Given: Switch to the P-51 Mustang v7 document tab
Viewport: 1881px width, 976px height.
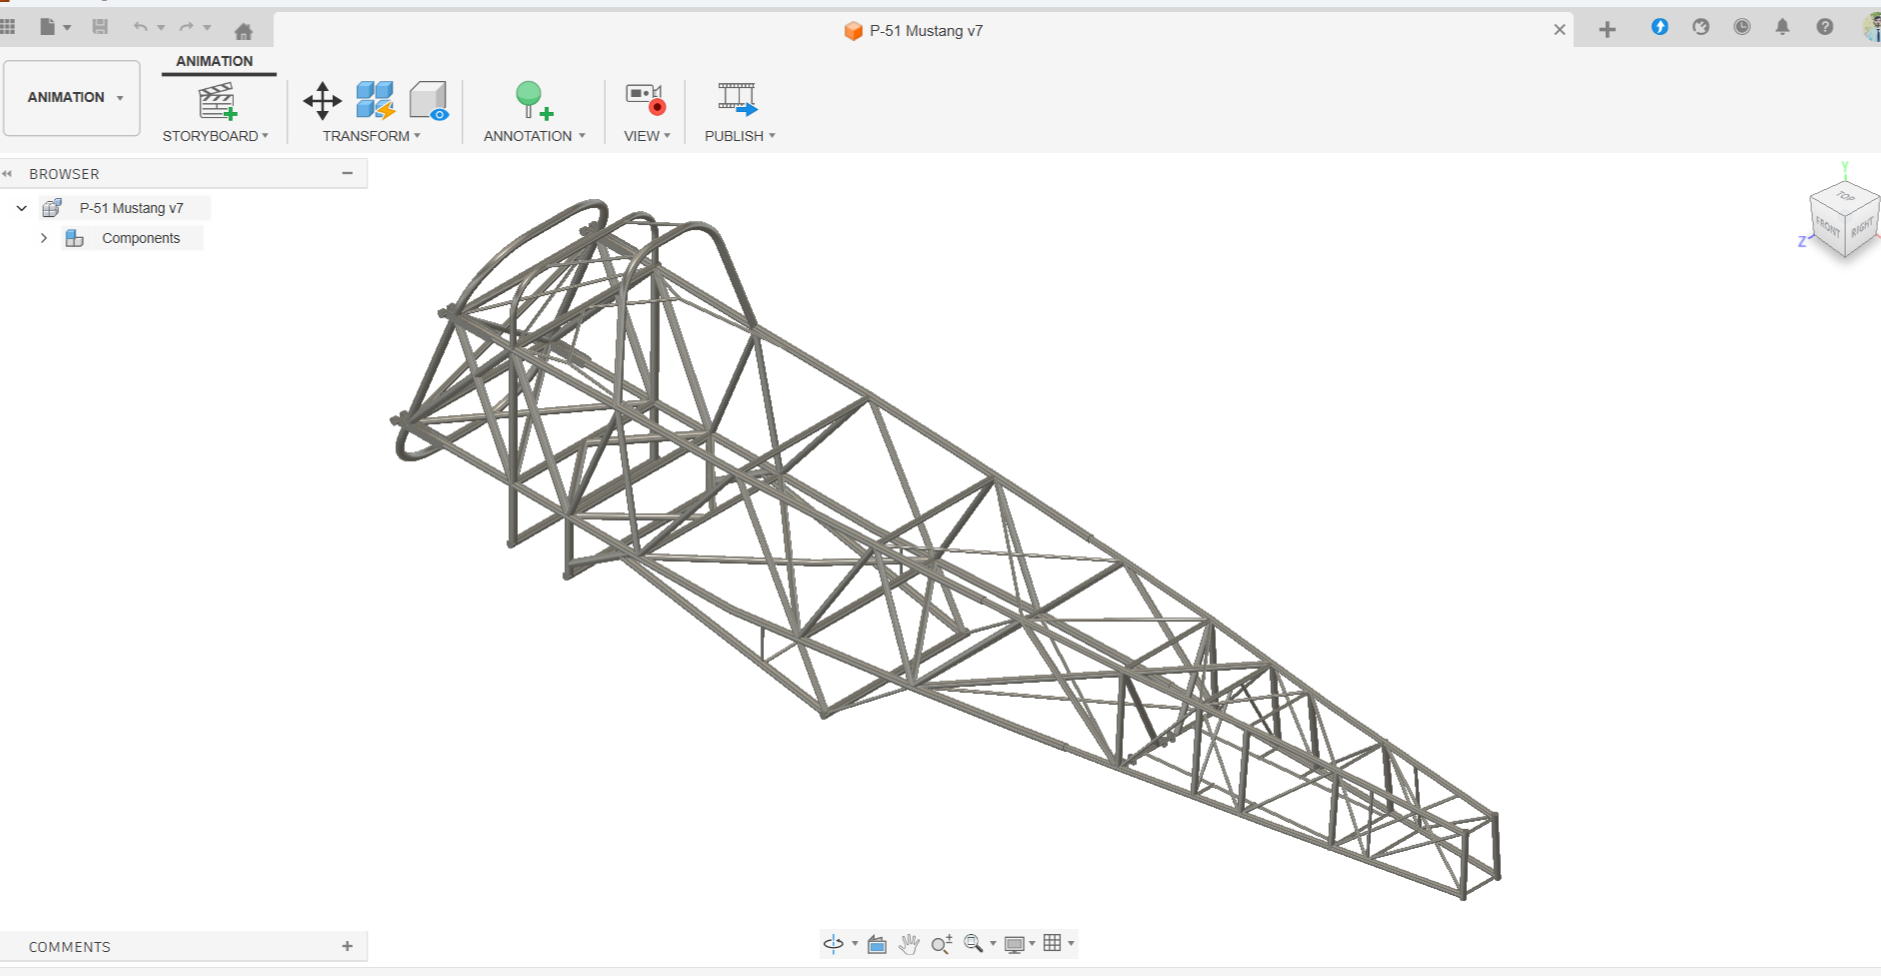Looking at the screenshot, I should tap(914, 31).
